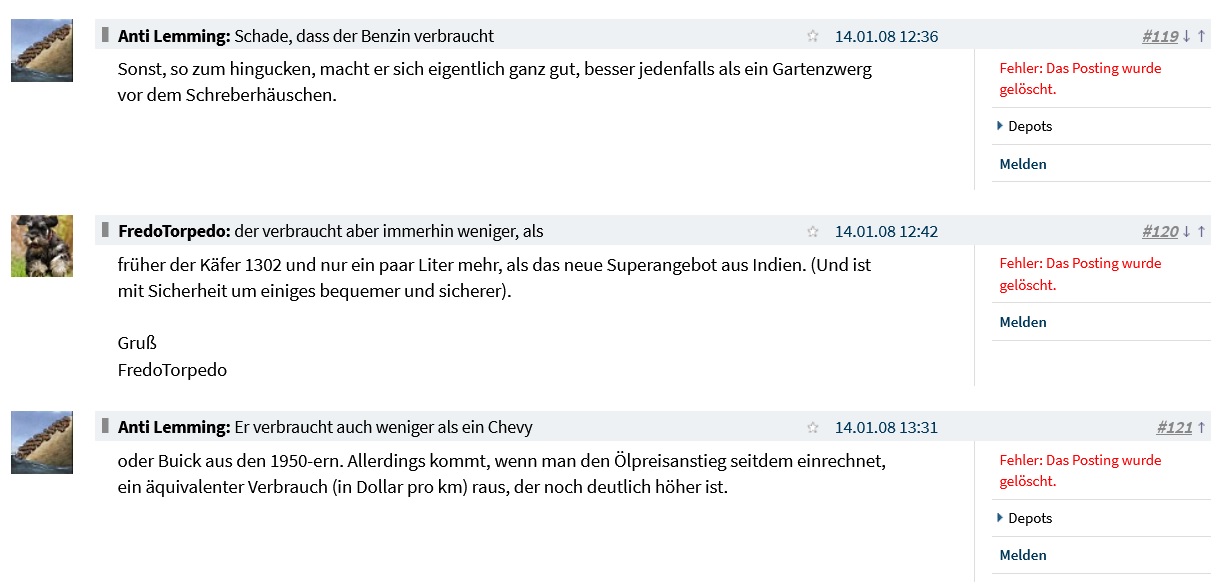Click the down arrow next to #119
The height and width of the screenshot is (586, 1228).
click(1188, 36)
